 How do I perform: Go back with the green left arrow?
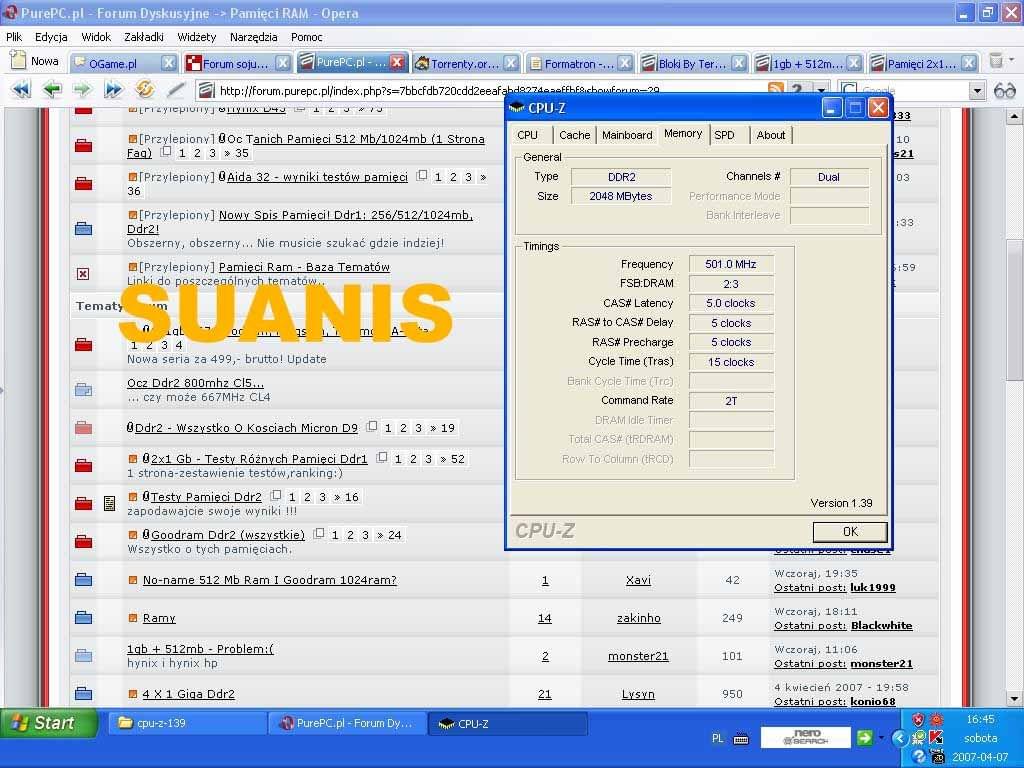52,89
